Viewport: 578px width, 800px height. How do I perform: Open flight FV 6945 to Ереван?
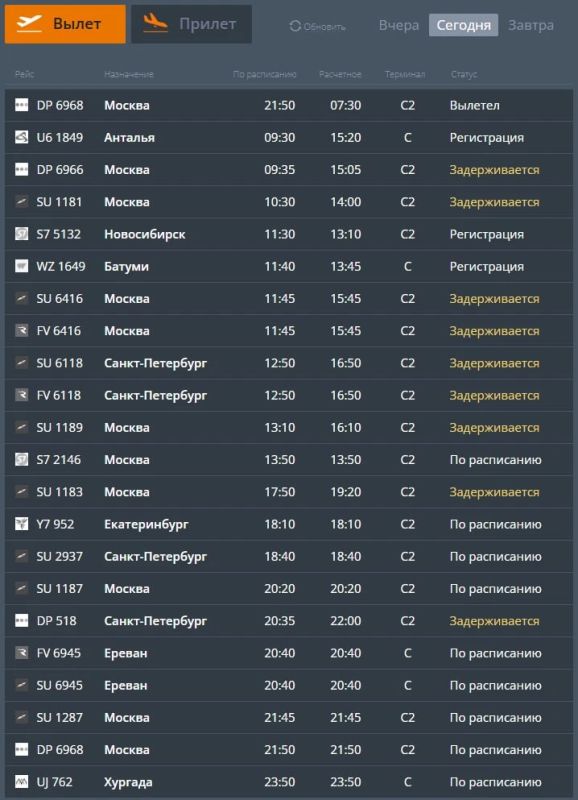(289, 653)
